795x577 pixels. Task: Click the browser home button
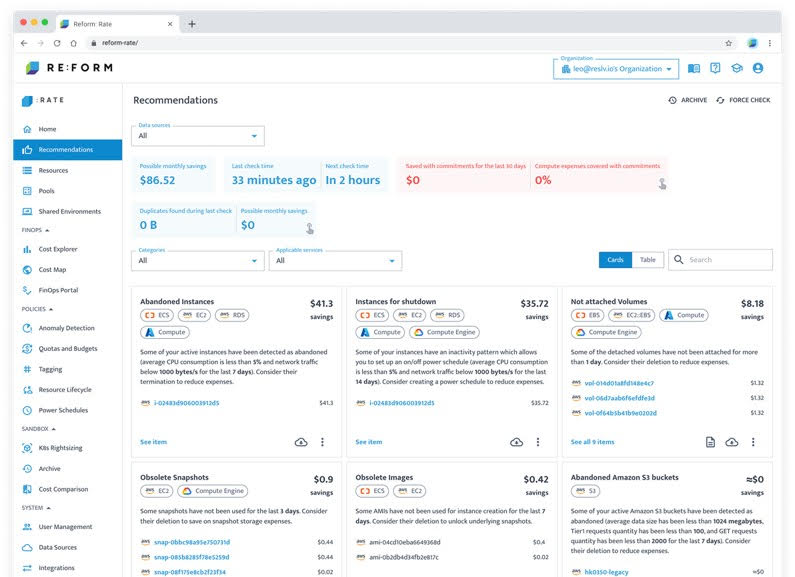coord(74,43)
